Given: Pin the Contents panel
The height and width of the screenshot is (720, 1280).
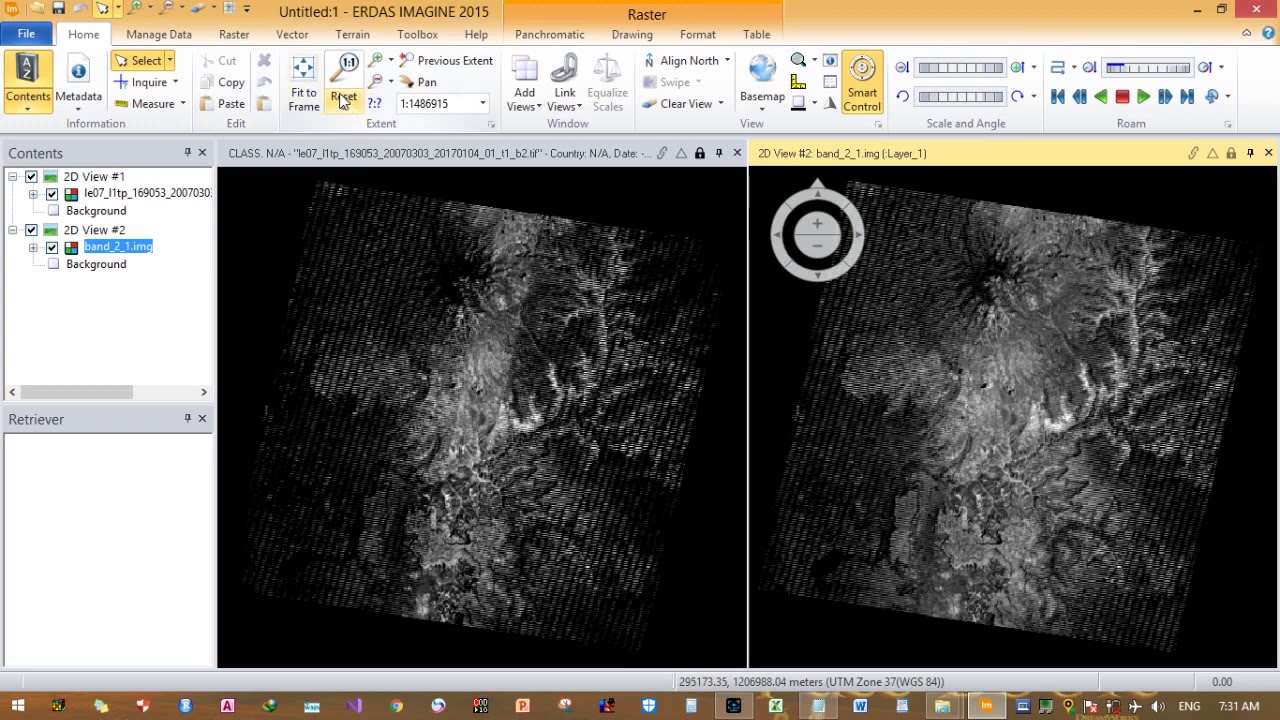Looking at the screenshot, I should click(187, 153).
